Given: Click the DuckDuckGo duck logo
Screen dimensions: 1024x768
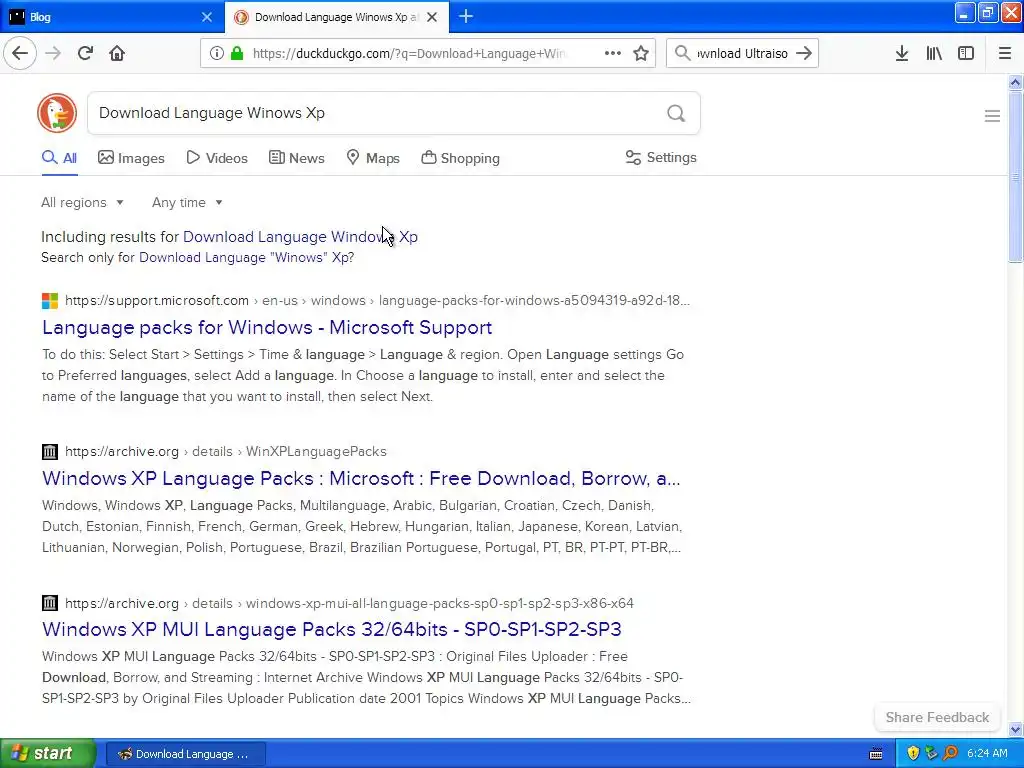Looking at the screenshot, I should point(57,113).
